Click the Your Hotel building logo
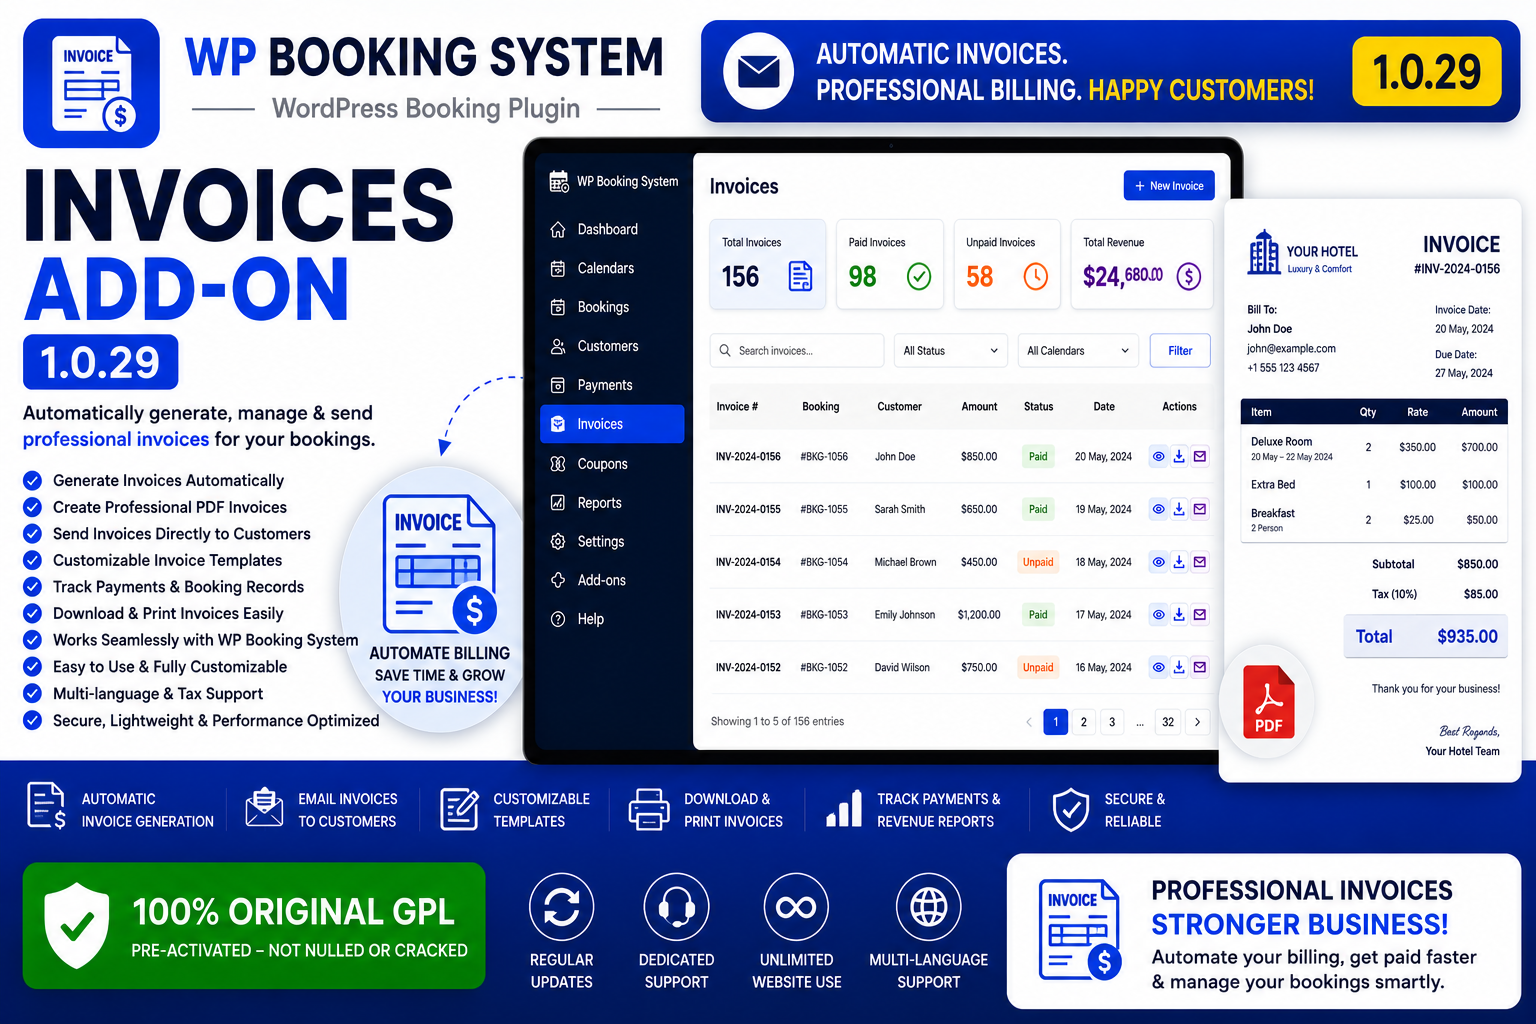 1264,251
